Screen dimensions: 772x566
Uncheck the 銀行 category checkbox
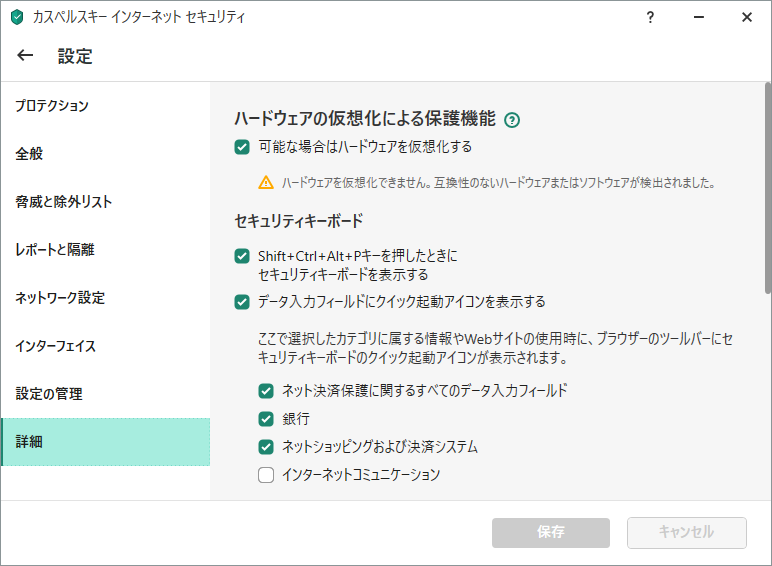[266, 419]
